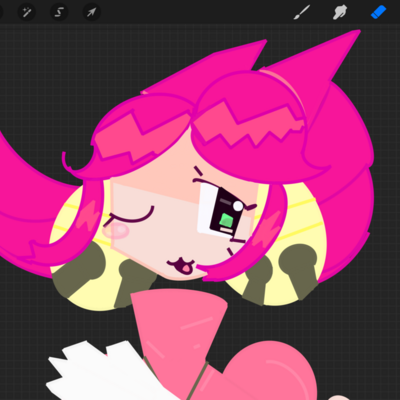Image resolution: width=400 pixels, height=400 pixels.
Task: Select the Transform arrow tool
Action: (x=92, y=12)
